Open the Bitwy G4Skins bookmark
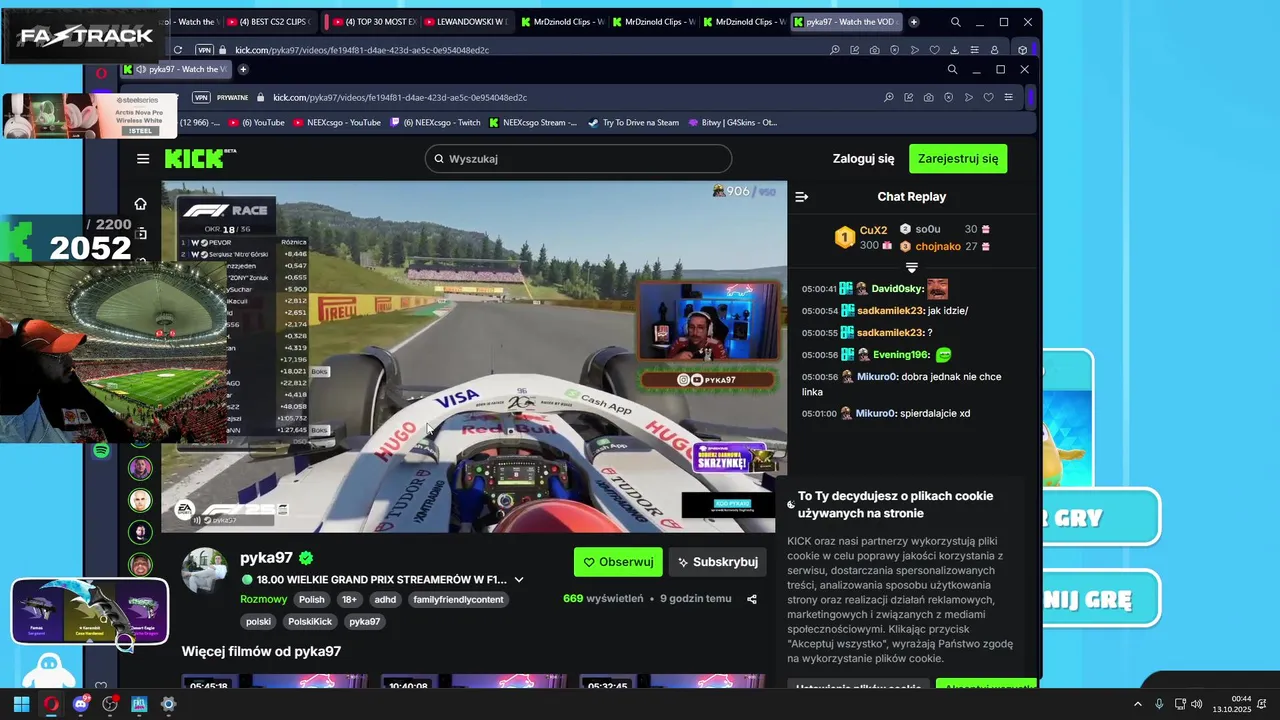This screenshot has width=1280, height=720. [733, 123]
